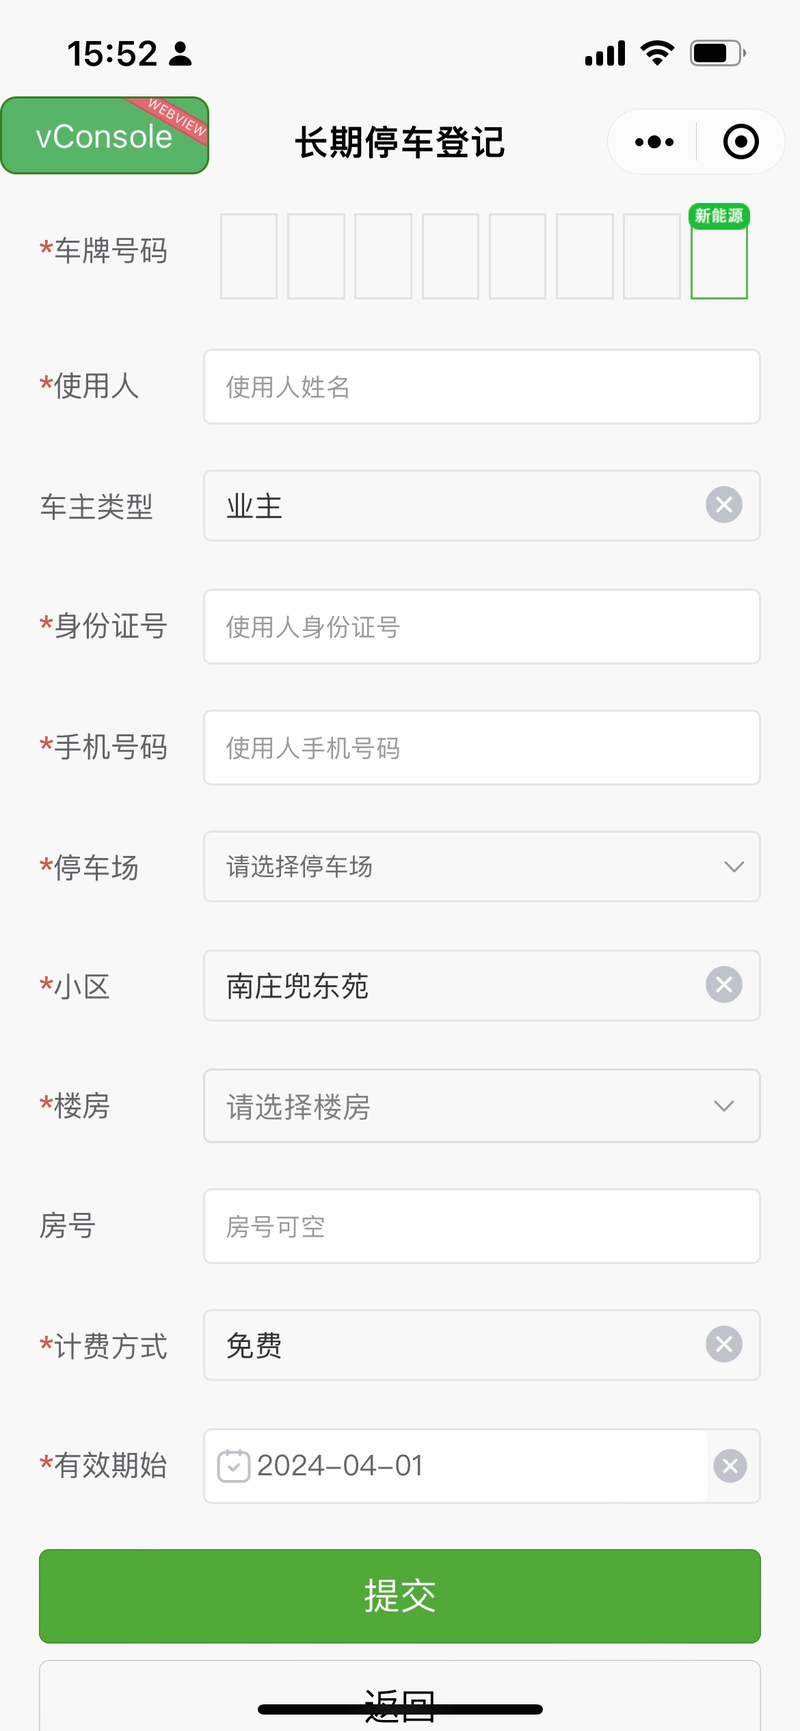This screenshot has height=1731, width=800.
Task: Clear the 车主类型 field value
Action: pos(724,505)
